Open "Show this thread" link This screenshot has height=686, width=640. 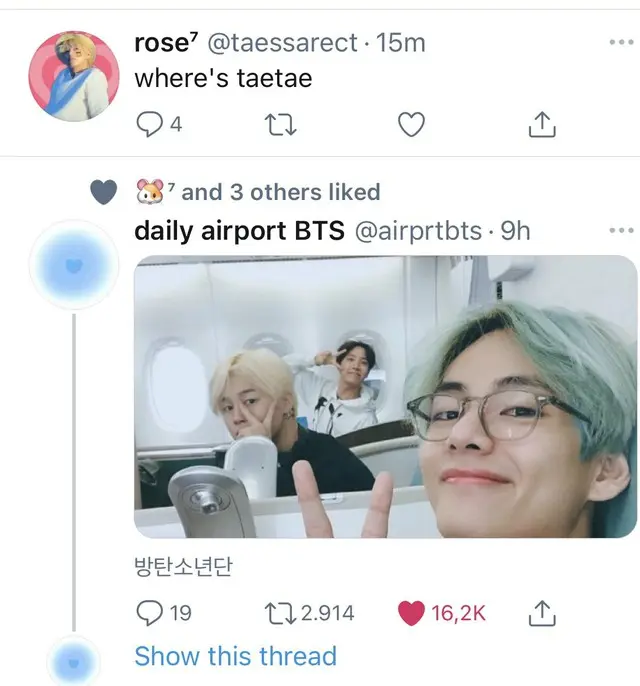pyautogui.click(x=236, y=656)
